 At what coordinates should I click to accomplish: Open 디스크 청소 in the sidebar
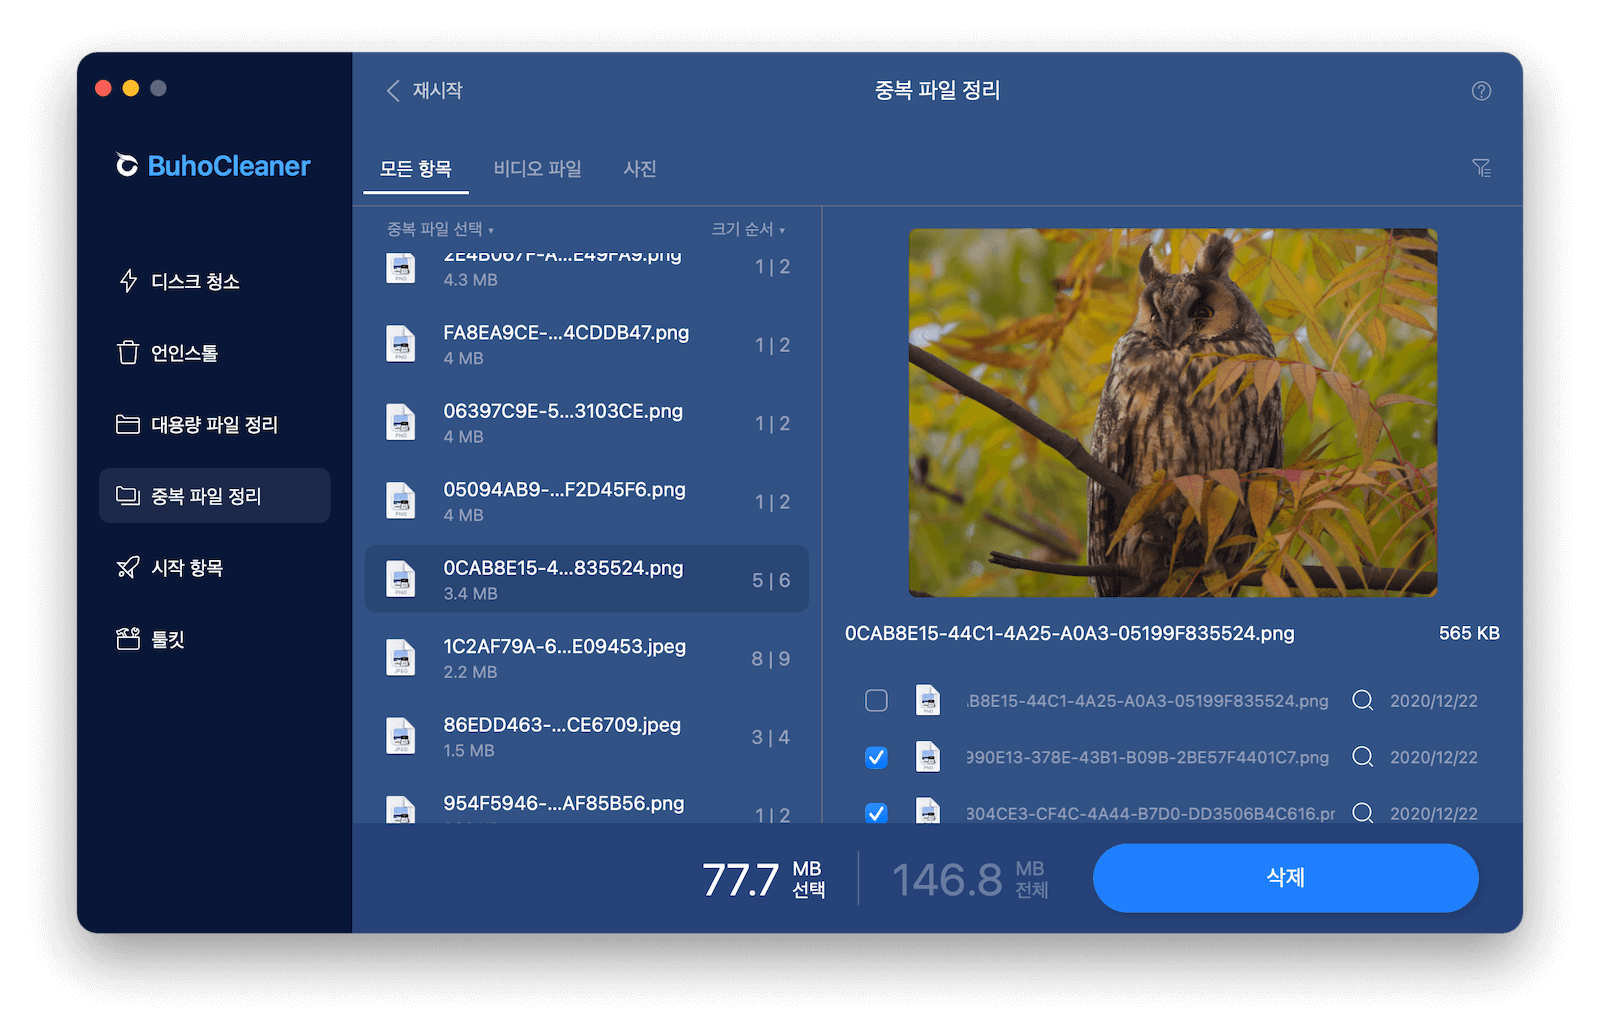(x=215, y=281)
